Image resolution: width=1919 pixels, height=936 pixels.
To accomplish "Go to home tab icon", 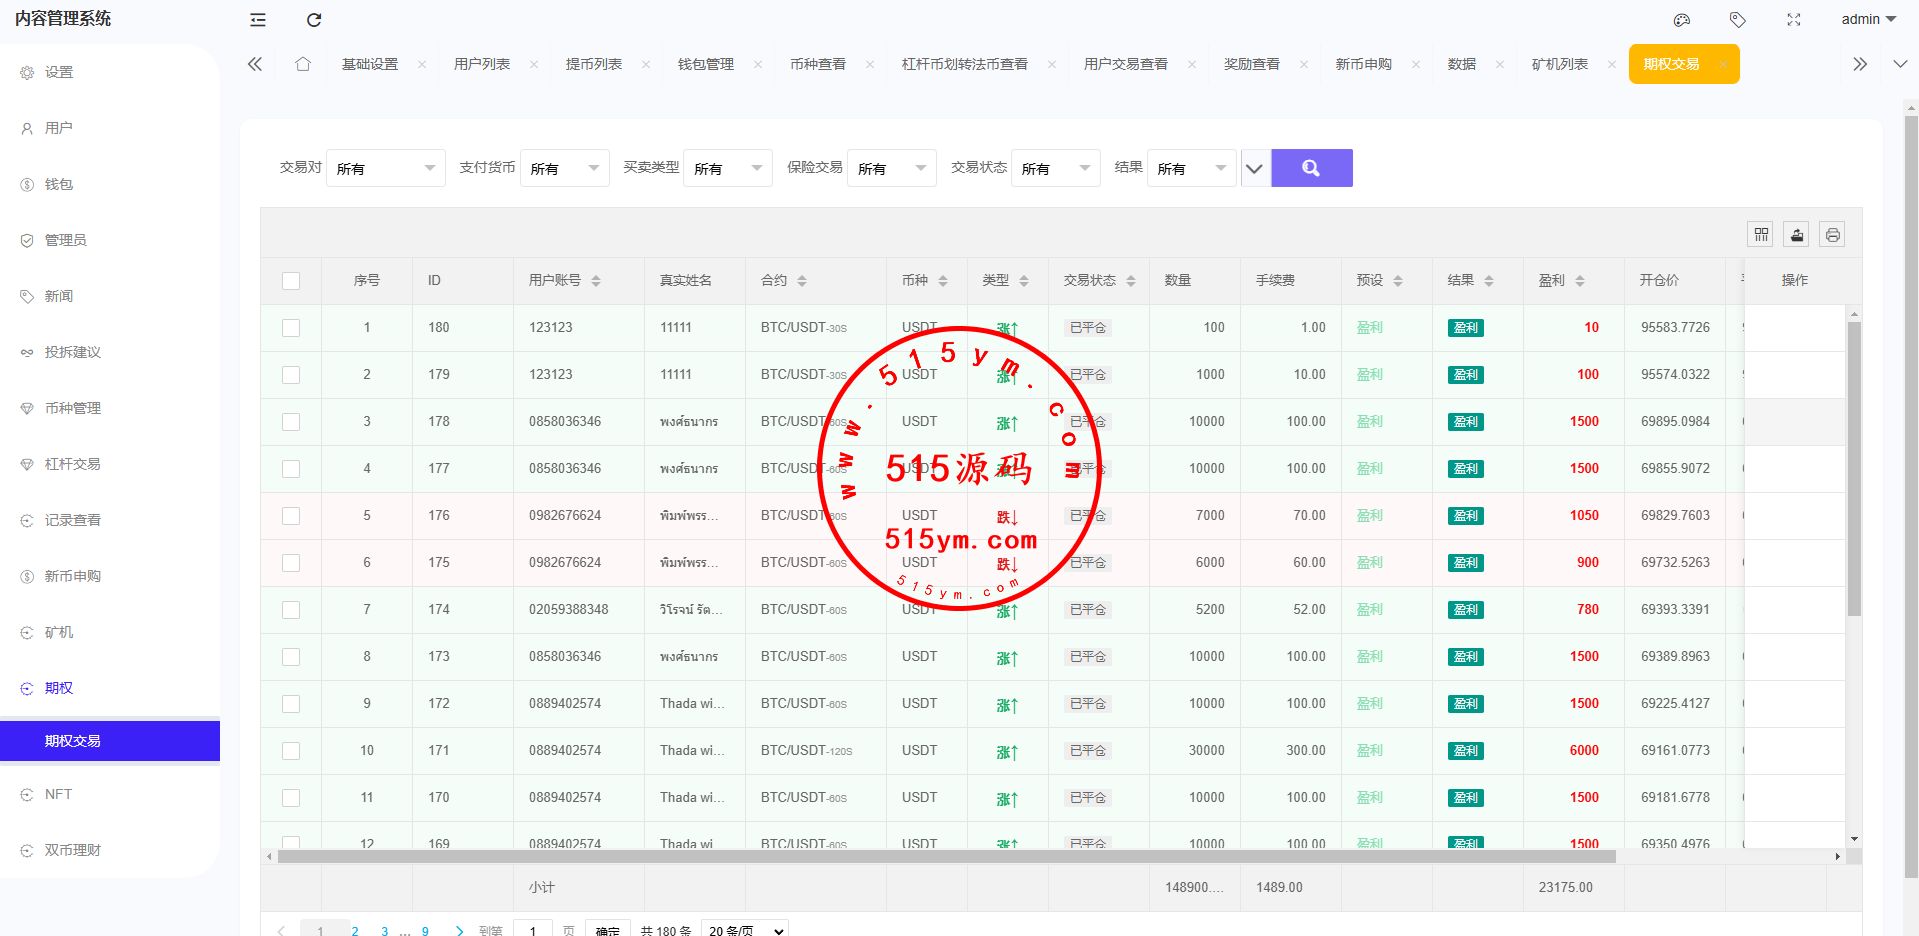I will pos(303,64).
